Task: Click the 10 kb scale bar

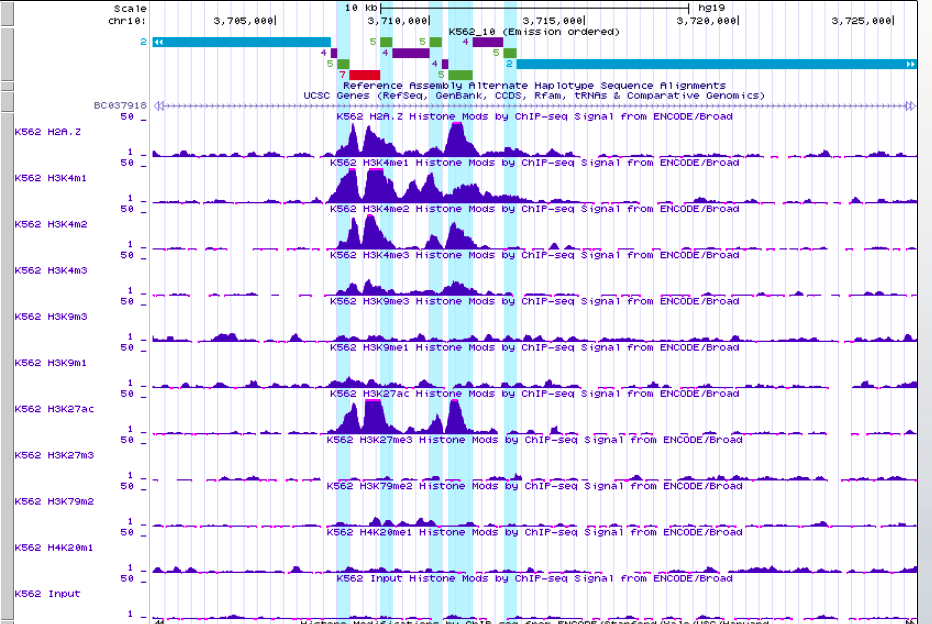Action: [x=534, y=8]
